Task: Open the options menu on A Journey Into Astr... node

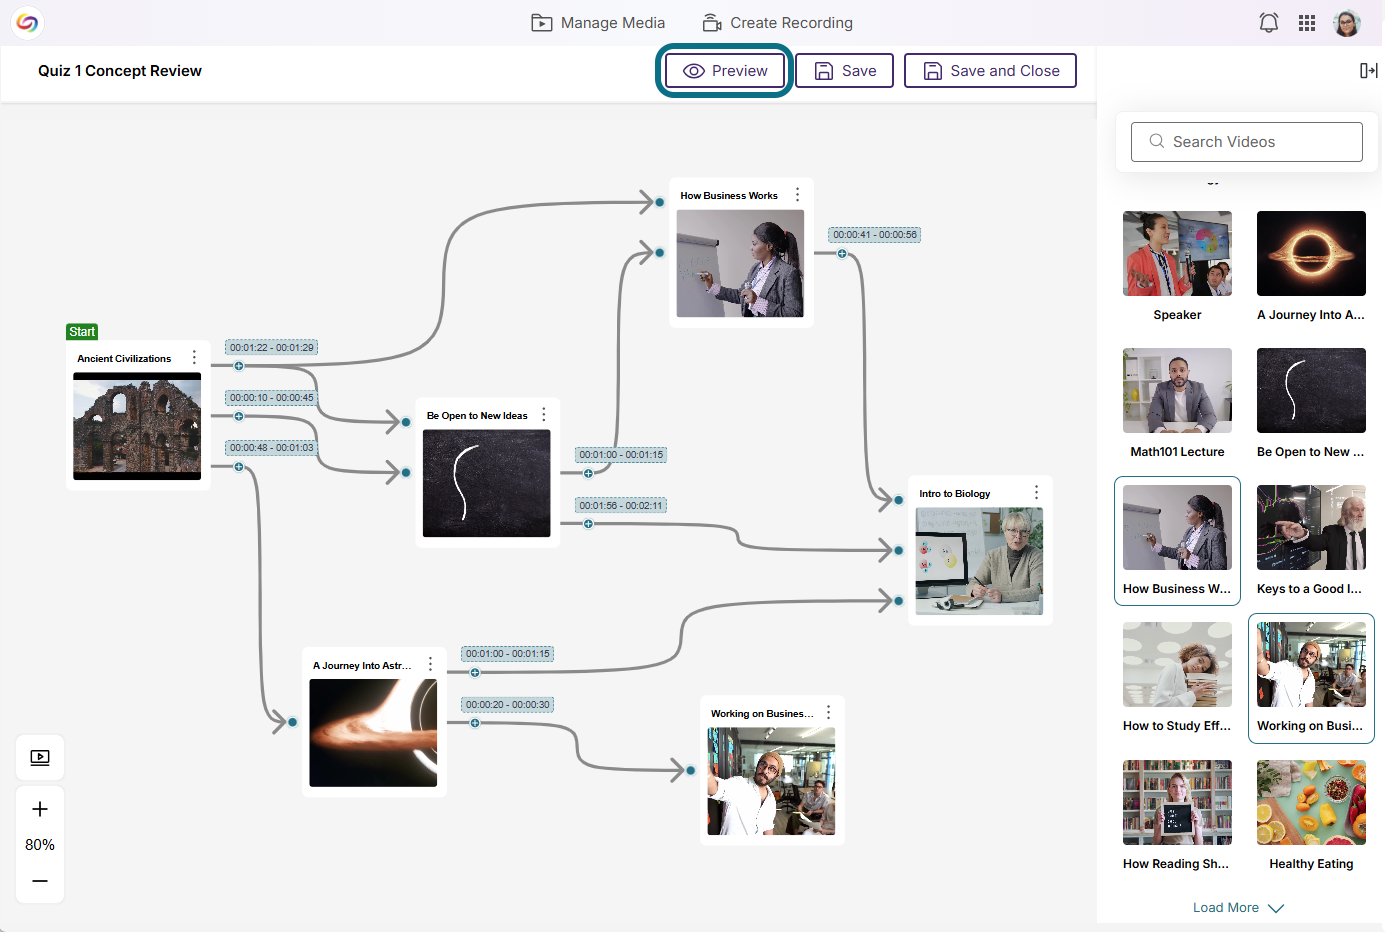Action: tap(431, 665)
